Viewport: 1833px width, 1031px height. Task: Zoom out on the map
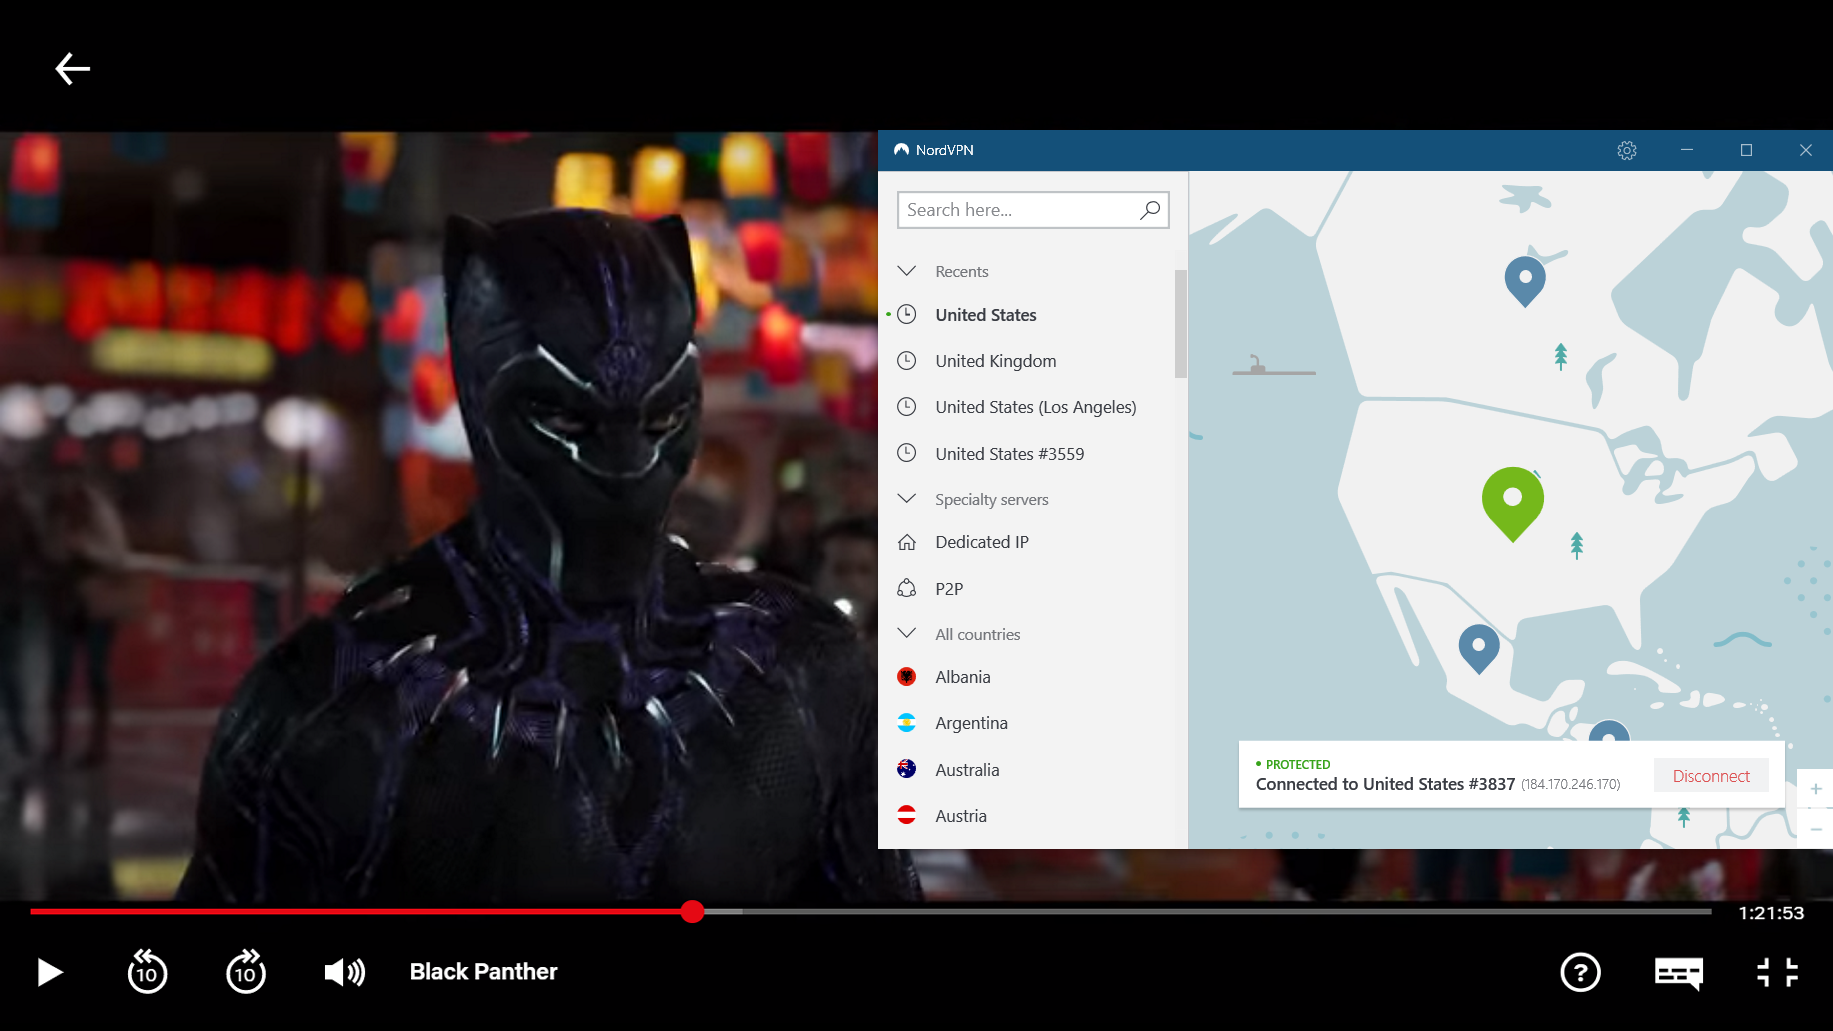[x=1816, y=829]
